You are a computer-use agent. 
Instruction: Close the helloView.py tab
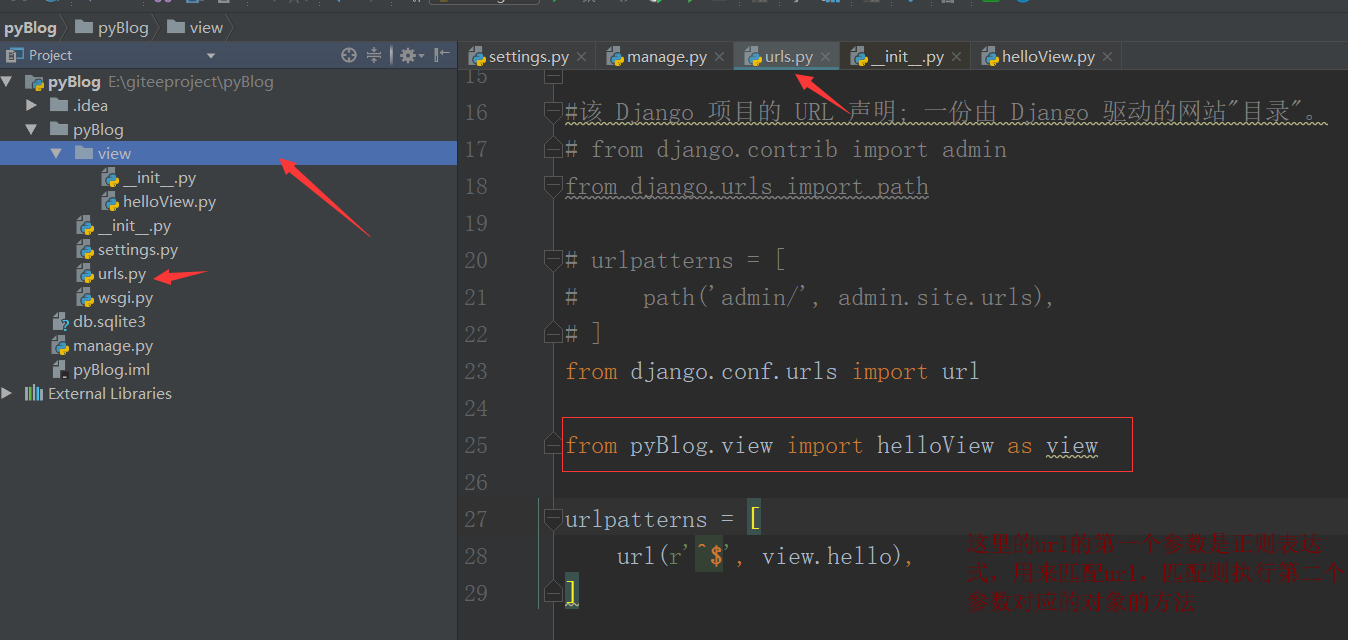tap(1108, 58)
